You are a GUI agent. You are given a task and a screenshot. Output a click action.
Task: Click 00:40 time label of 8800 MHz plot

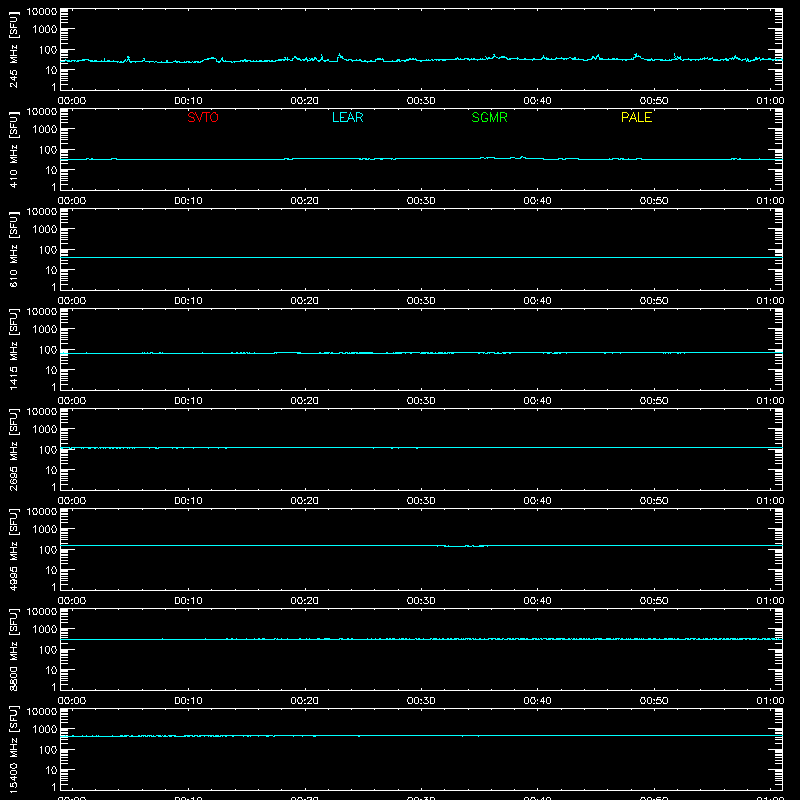[x=537, y=701]
